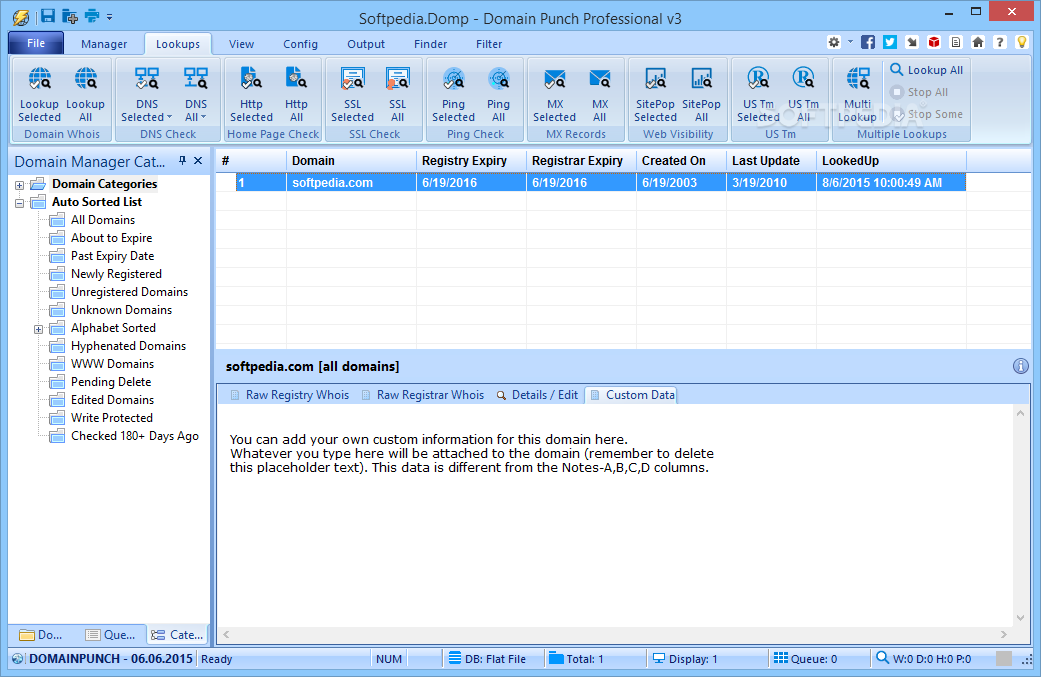This screenshot has width=1041, height=677.
Task: Run US Tm Selected lookup
Action: (758, 95)
